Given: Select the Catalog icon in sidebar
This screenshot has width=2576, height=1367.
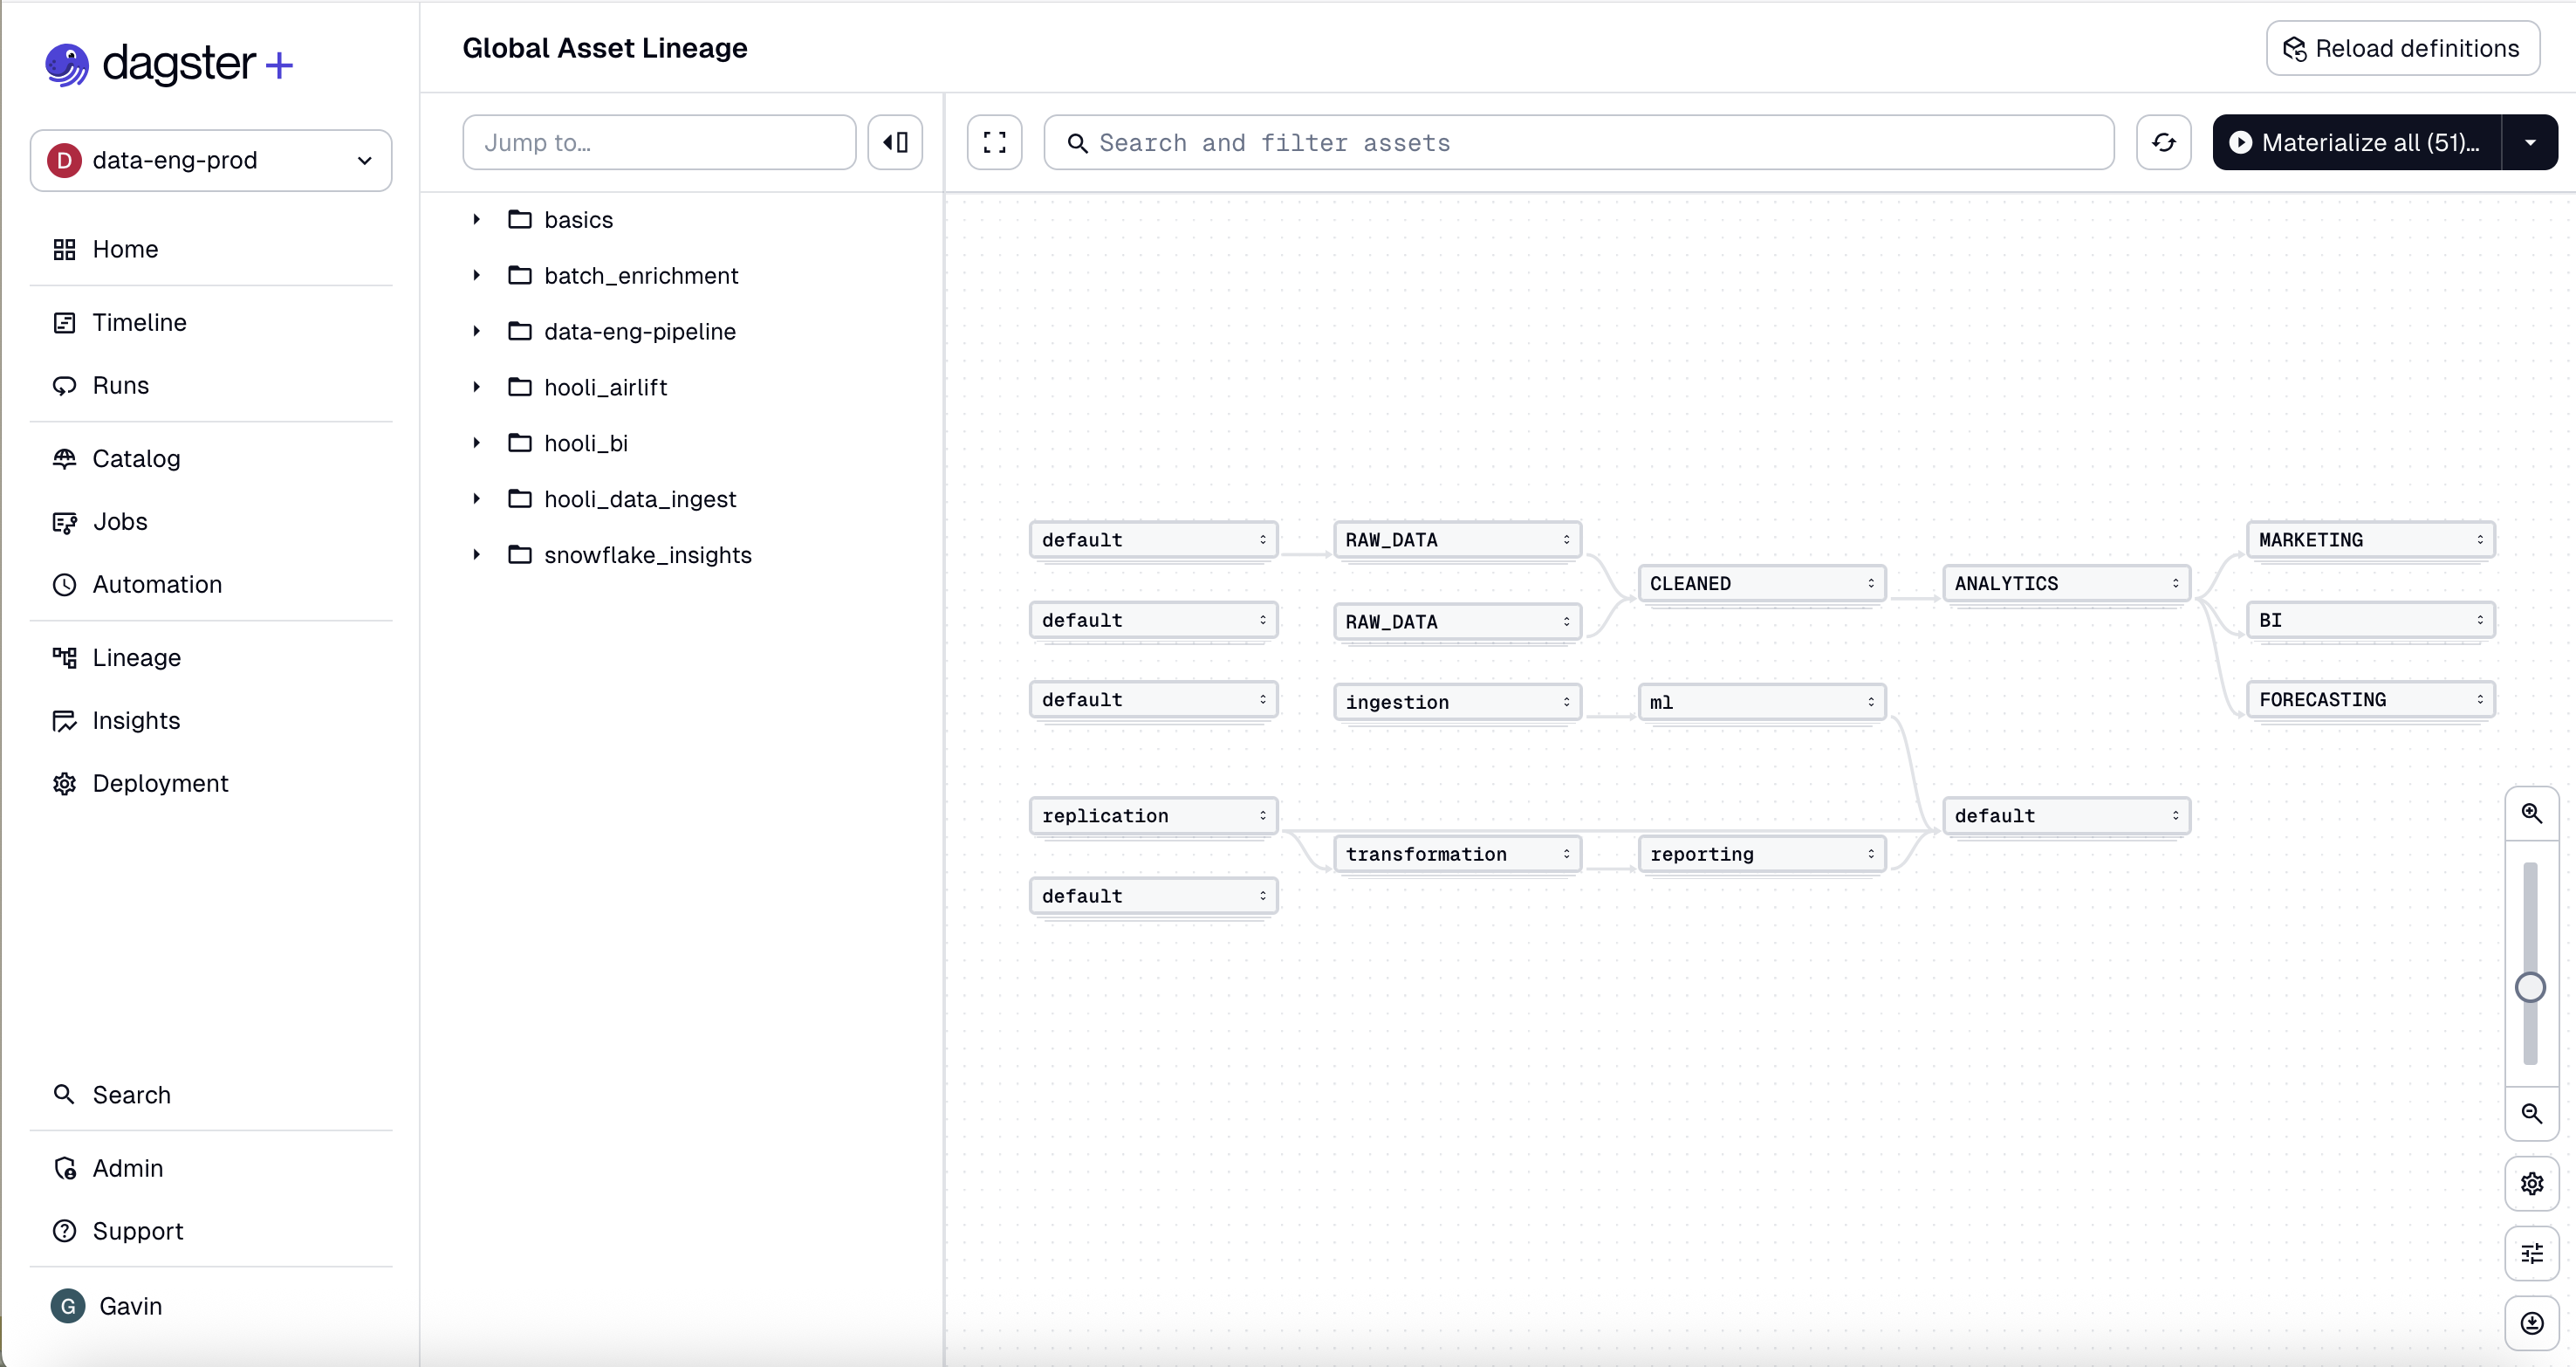Looking at the screenshot, I should pos(64,458).
